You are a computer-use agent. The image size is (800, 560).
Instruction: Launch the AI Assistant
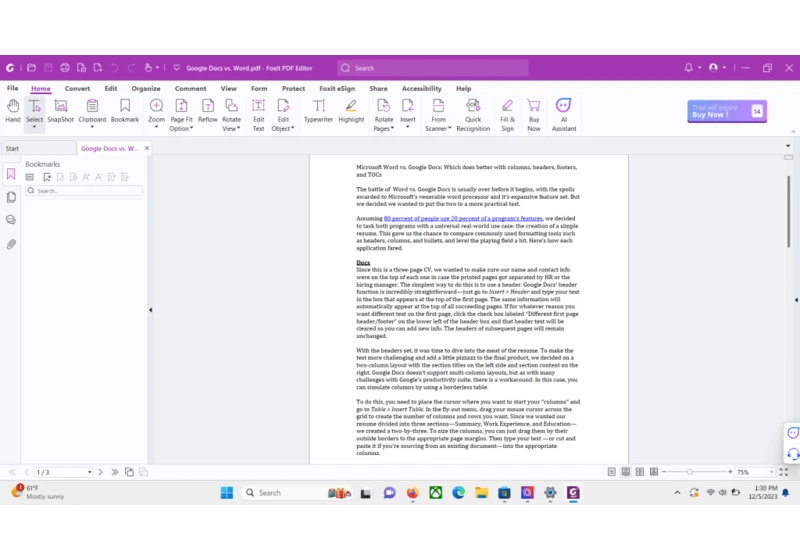564,115
